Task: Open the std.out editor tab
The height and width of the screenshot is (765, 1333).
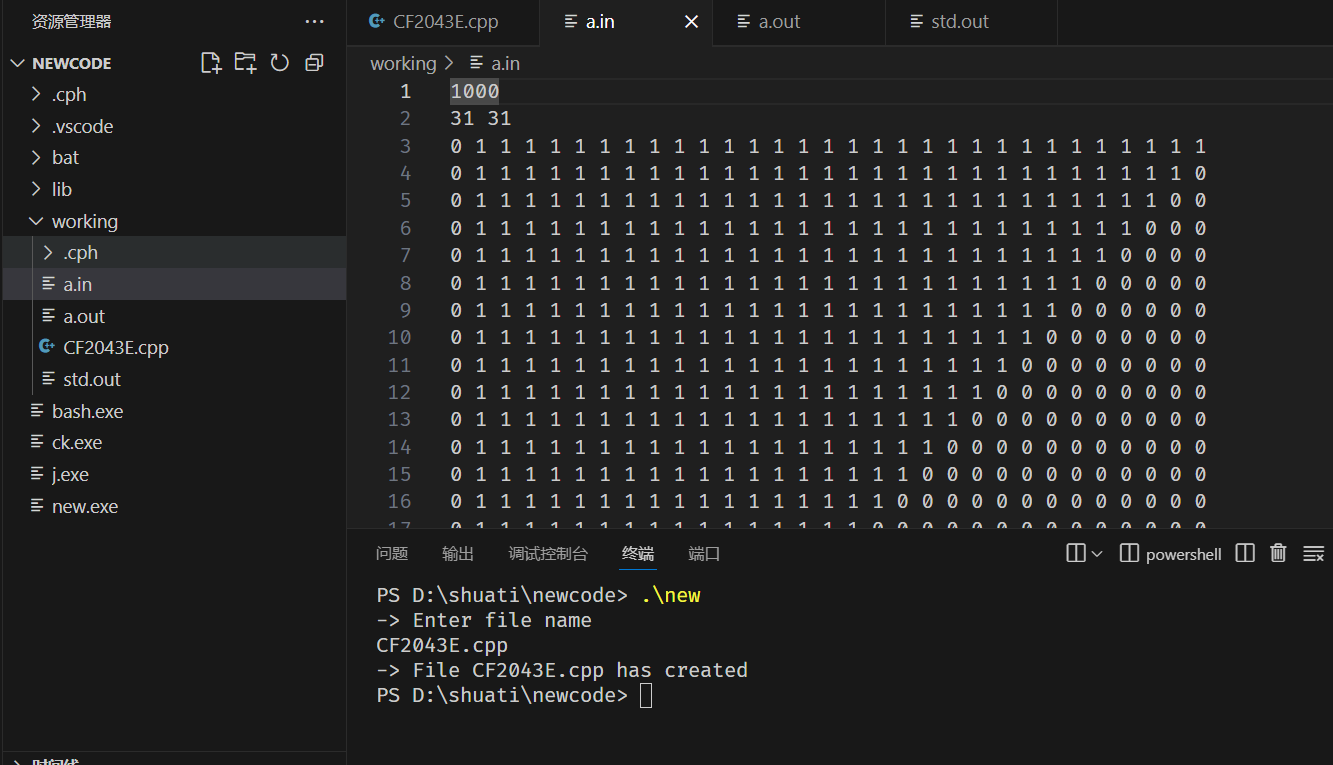Action: (x=959, y=21)
